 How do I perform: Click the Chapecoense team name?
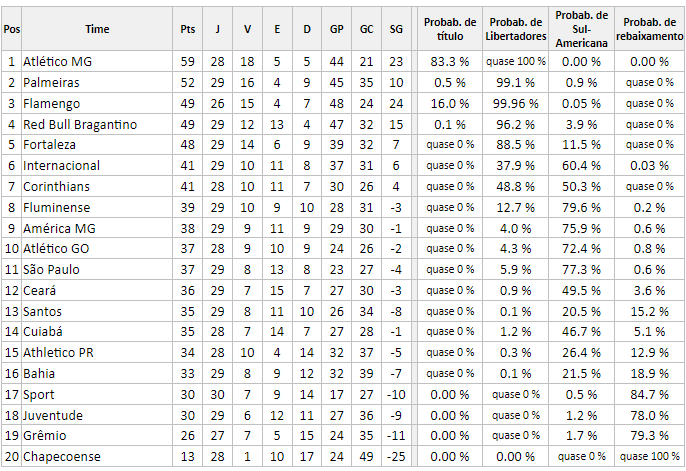[x=62, y=457]
